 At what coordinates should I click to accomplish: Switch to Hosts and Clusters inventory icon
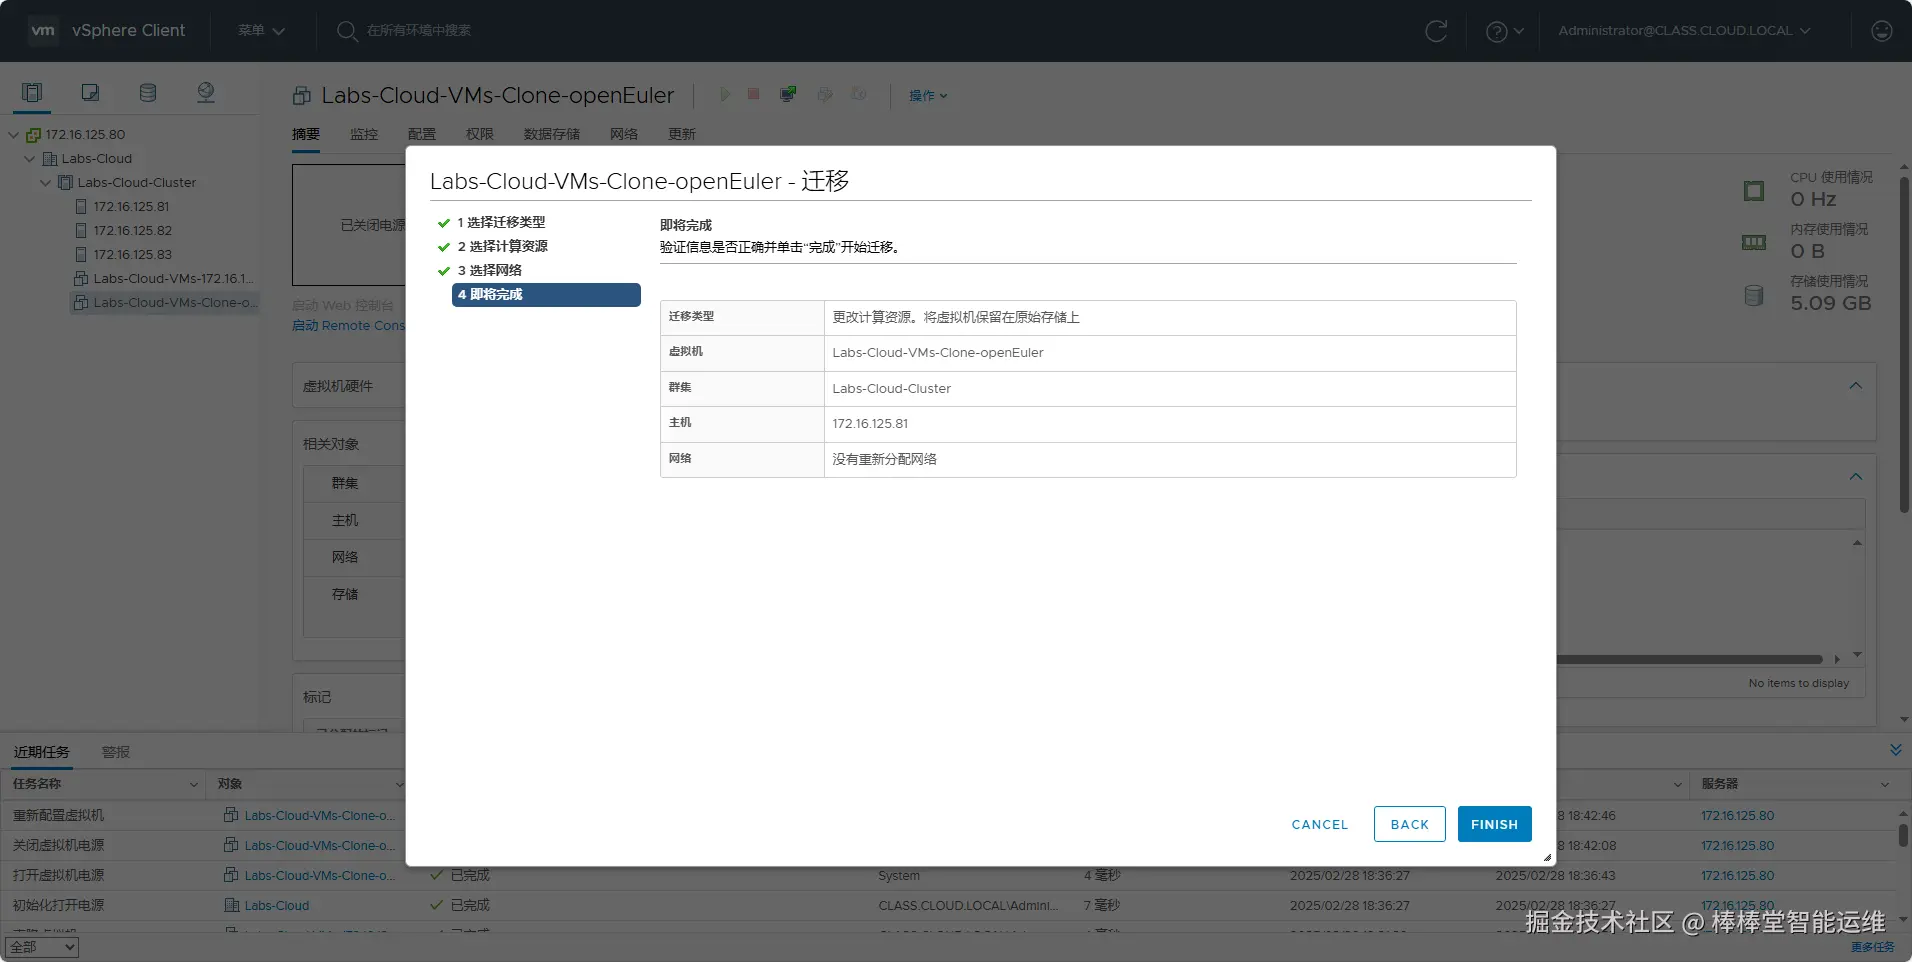pos(32,93)
